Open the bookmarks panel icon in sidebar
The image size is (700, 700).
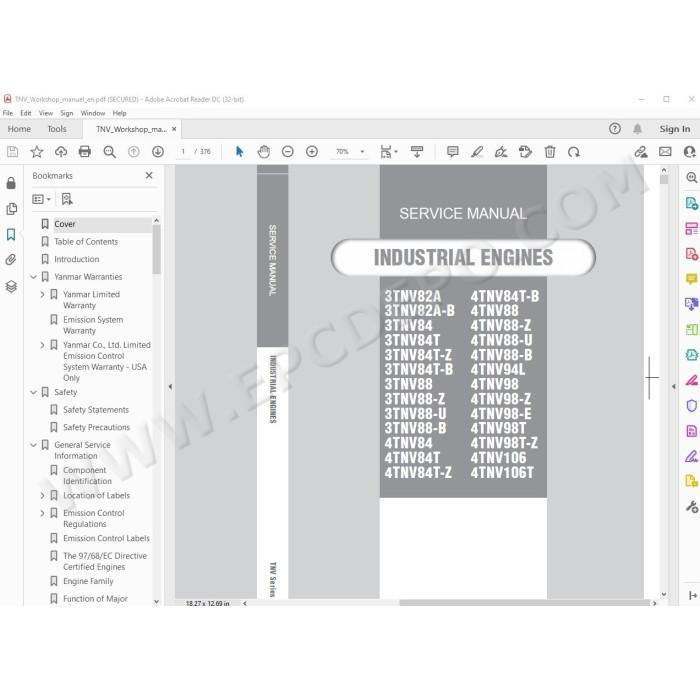11,234
